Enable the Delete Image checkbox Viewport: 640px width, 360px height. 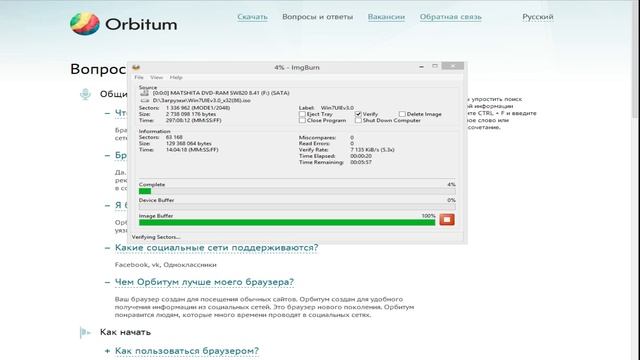[402, 114]
